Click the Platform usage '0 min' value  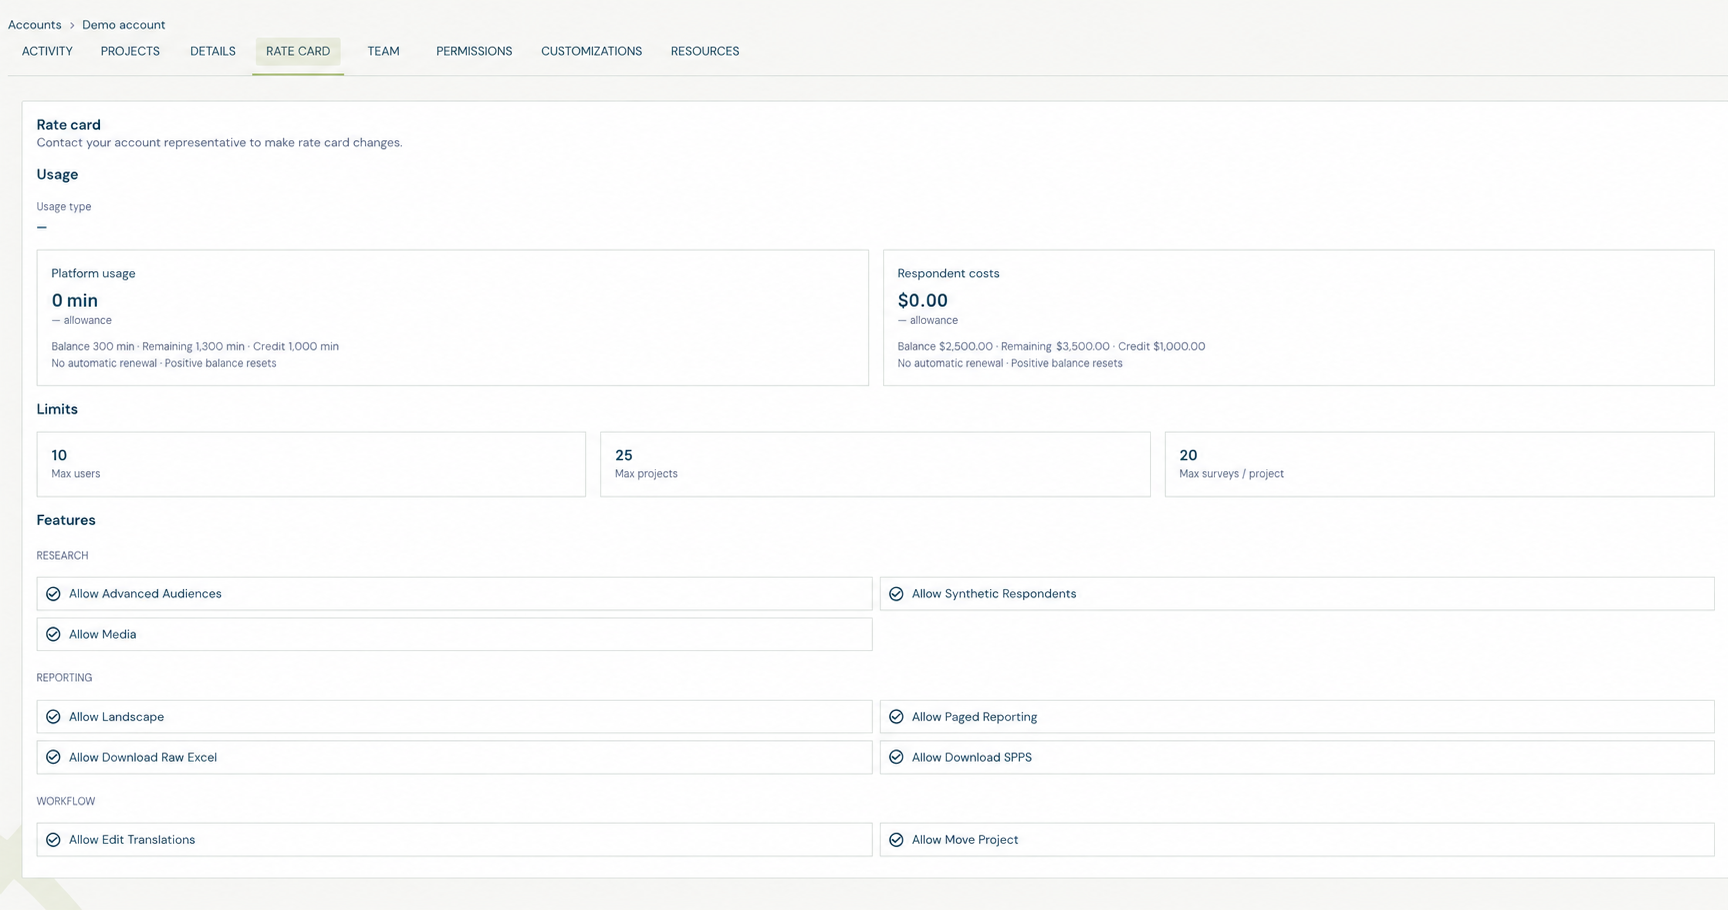(x=75, y=300)
